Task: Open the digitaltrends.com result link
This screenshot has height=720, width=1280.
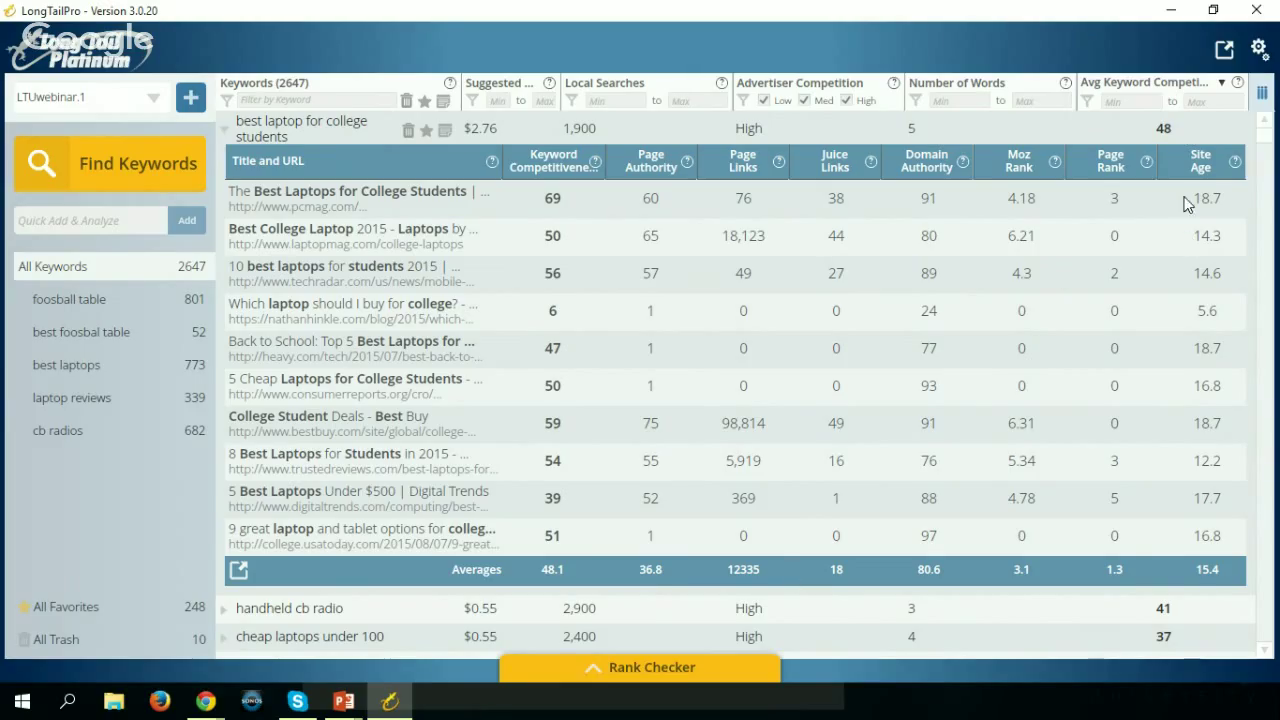Action: (x=358, y=507)
